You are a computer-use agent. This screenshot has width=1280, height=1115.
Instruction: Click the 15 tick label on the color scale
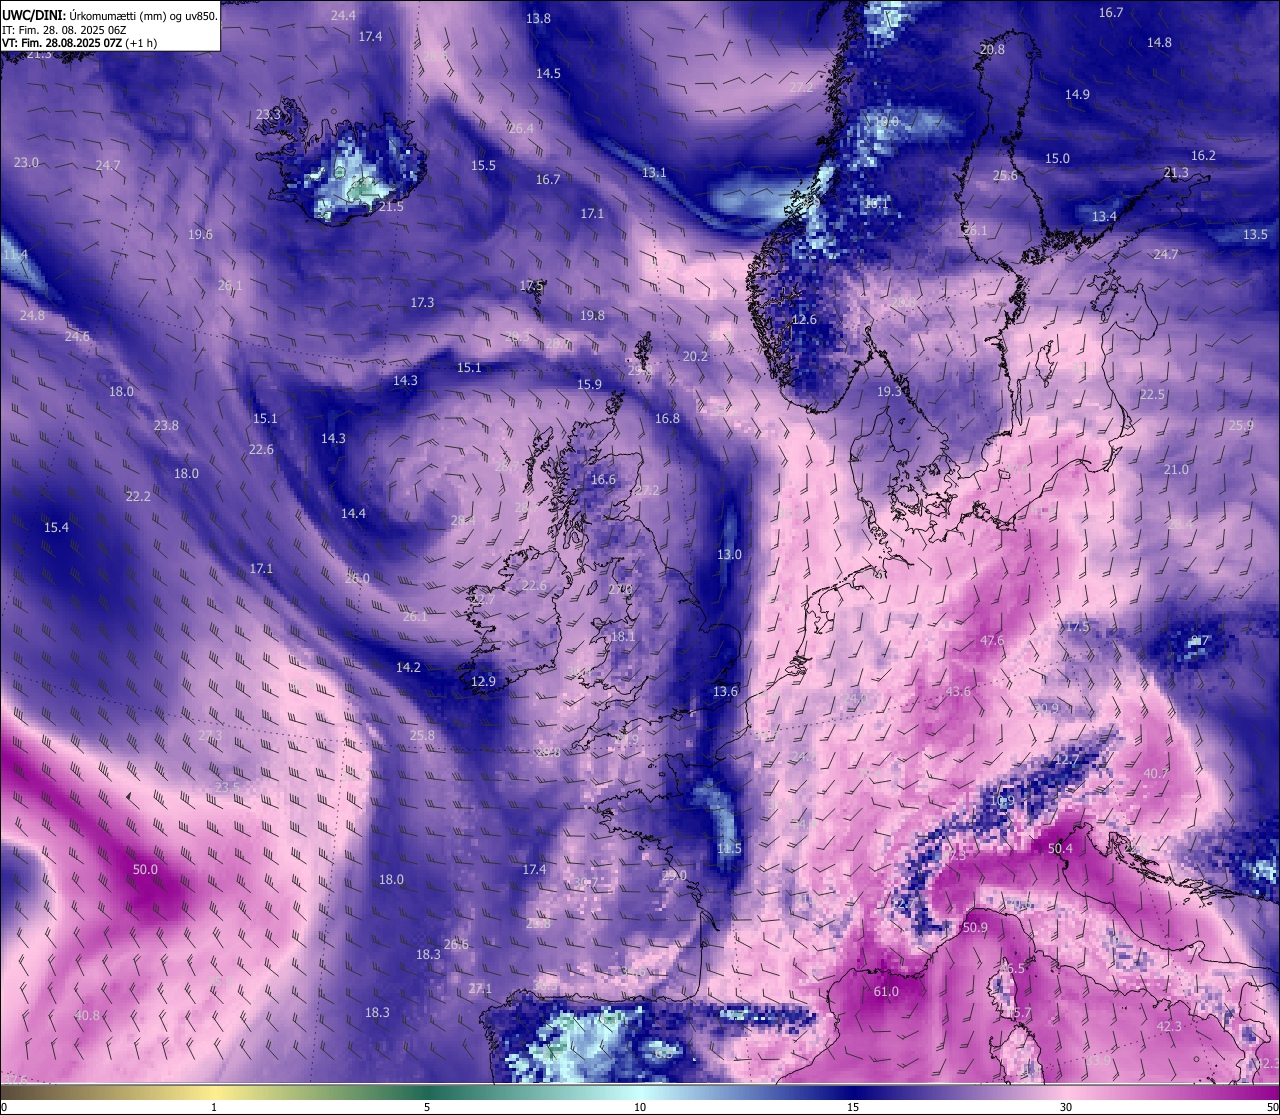tap(853, 1107)
